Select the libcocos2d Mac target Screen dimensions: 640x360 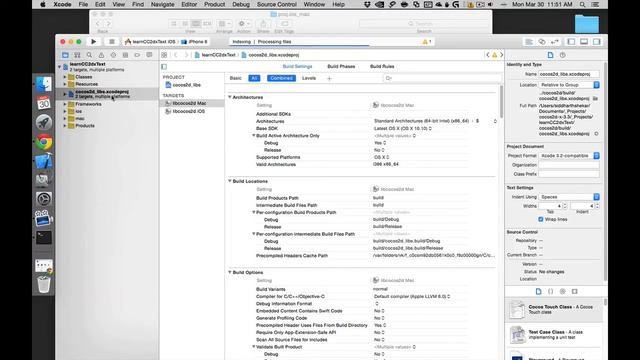click(191, 103)
